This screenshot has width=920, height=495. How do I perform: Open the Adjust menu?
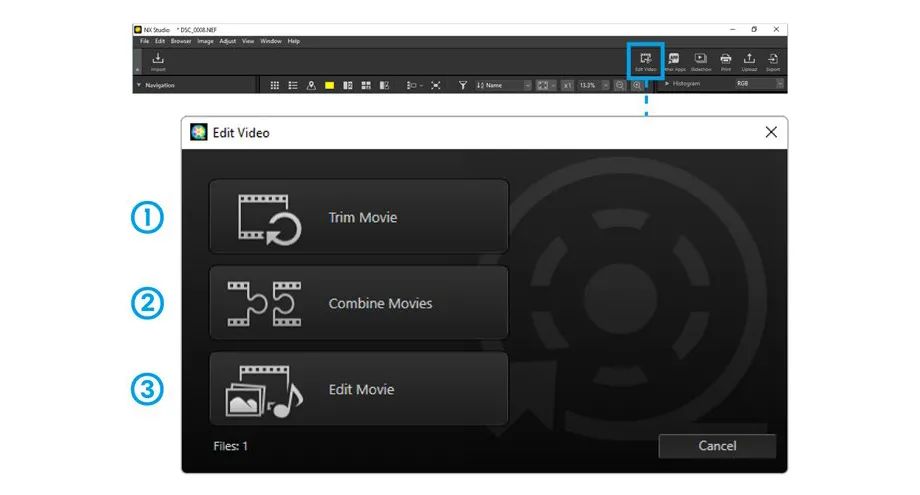pos(228,42)
